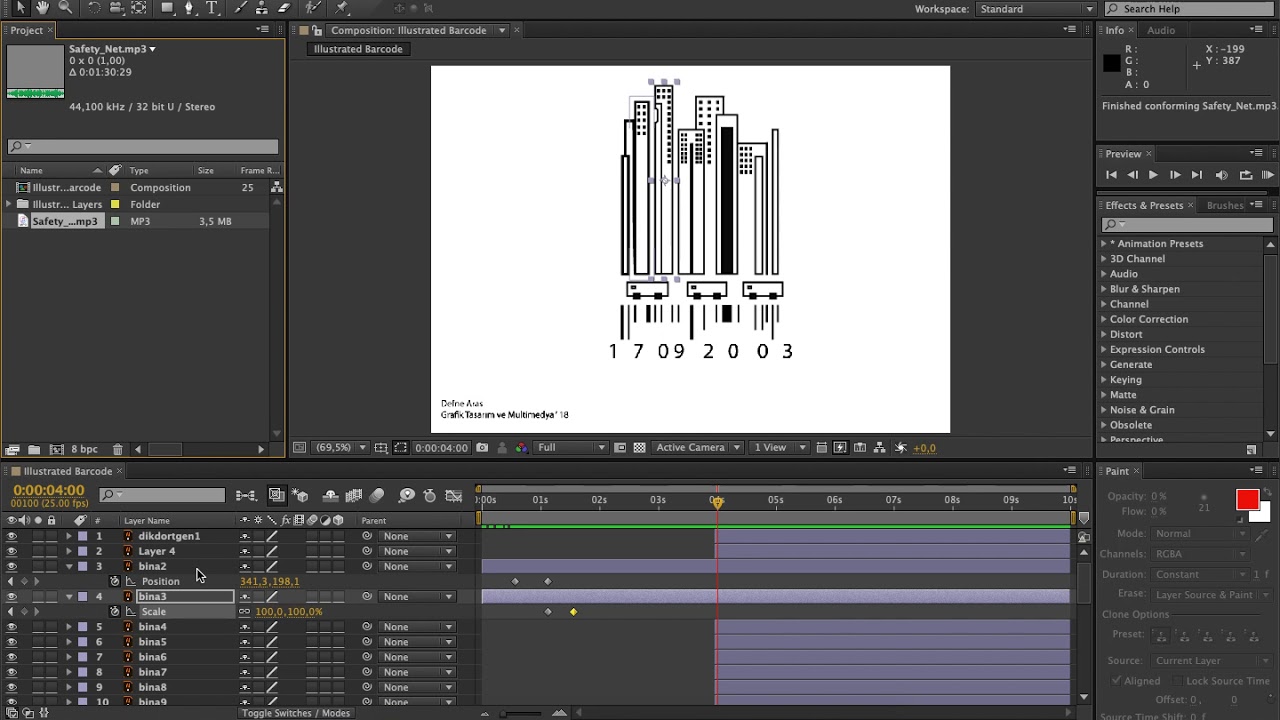
Task: Expand the bina5 layer properties
Action: (69, 642)
